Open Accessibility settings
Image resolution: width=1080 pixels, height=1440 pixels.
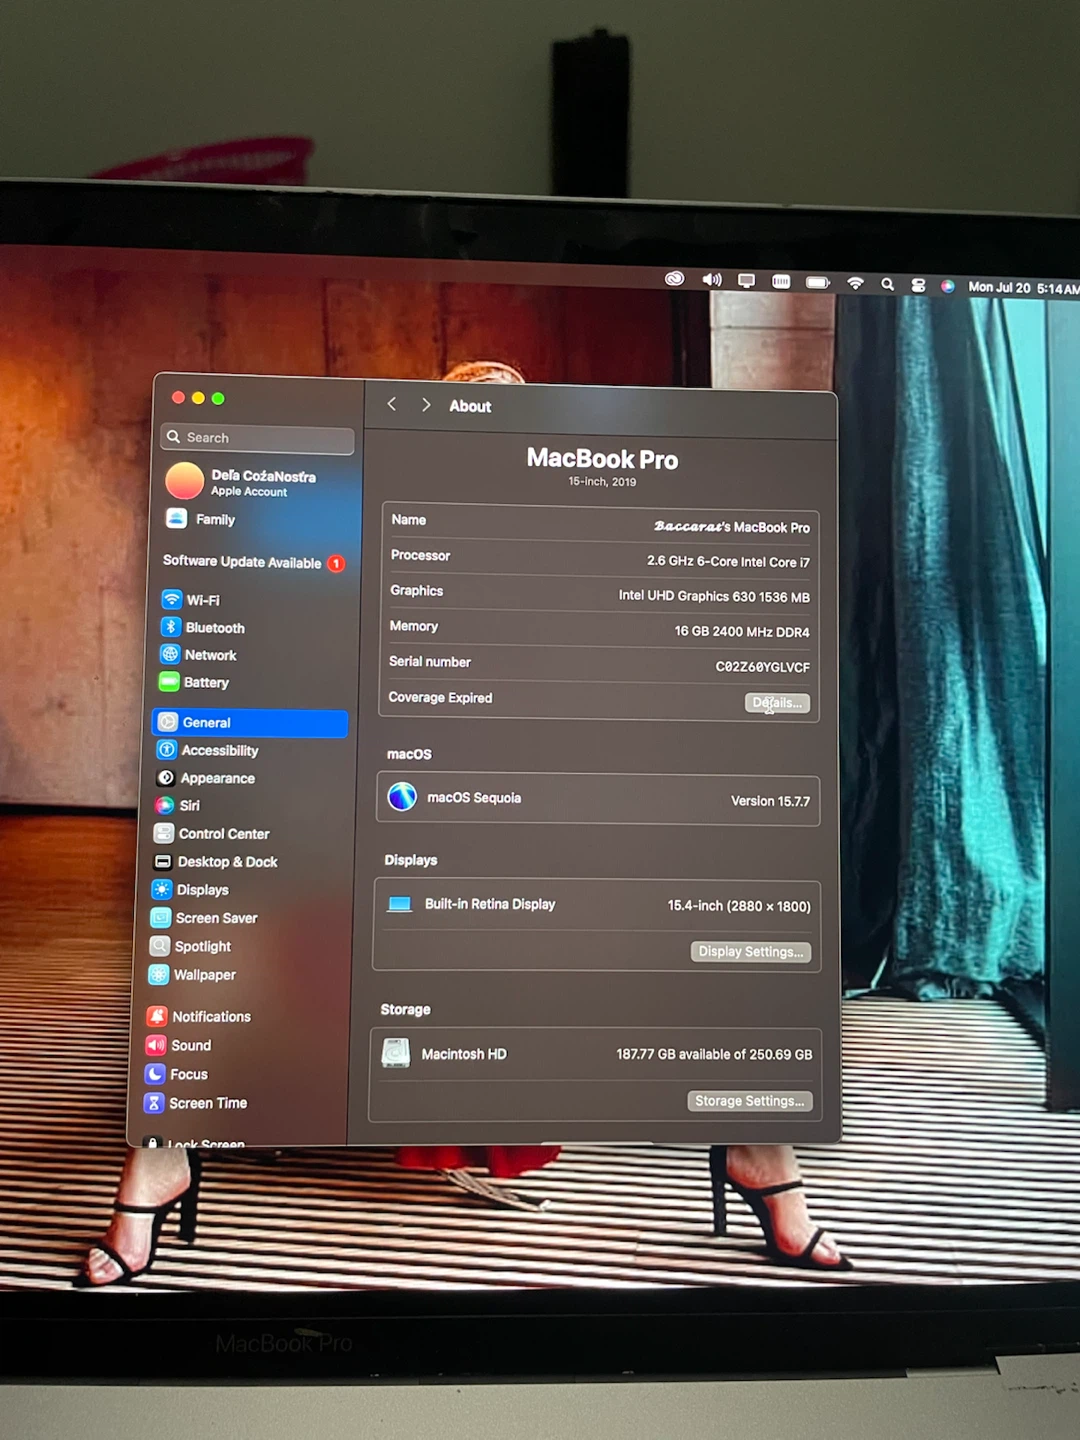click(x=208, y=750)
